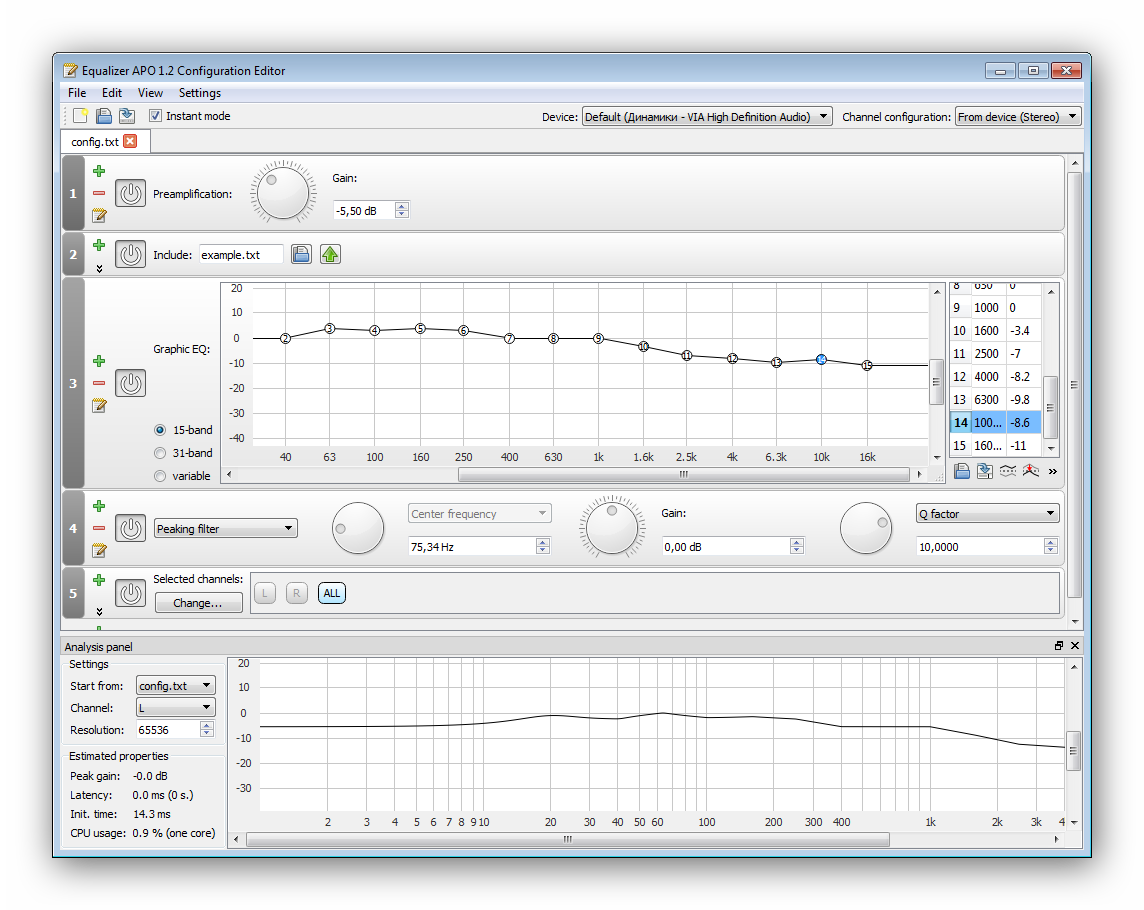Add a filter at the Include row
Screen dimensions: 1144x910
99,245
